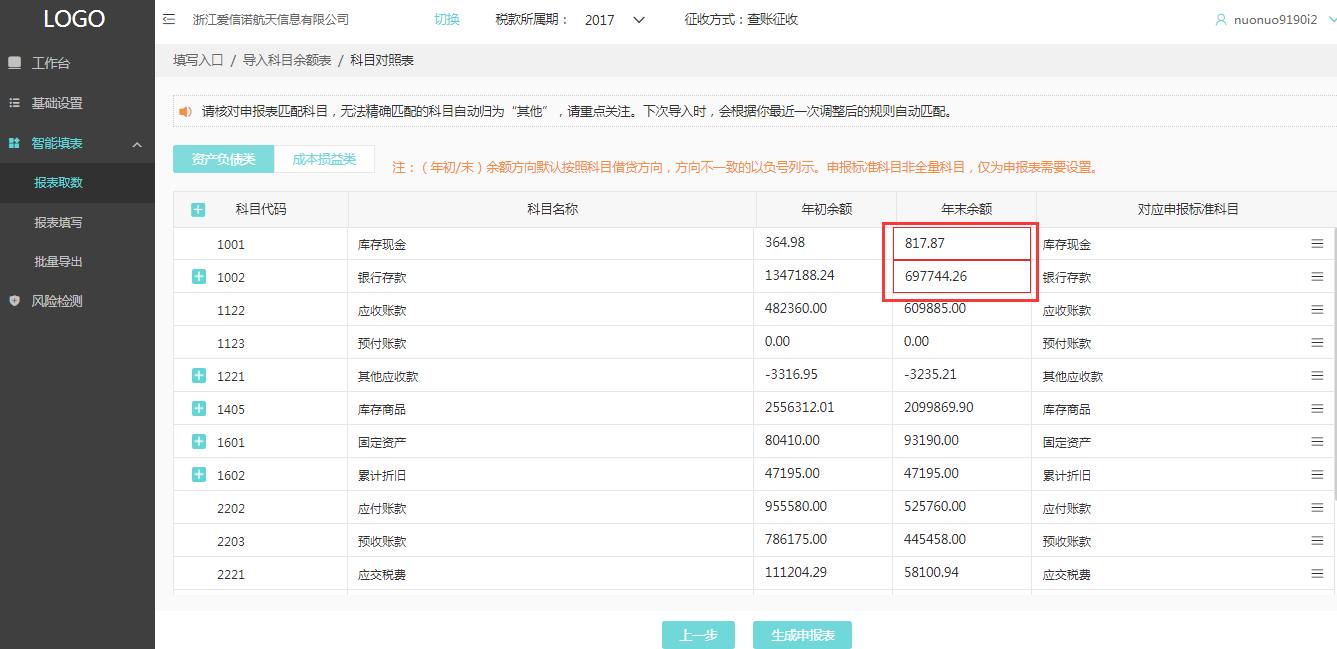1337x649 pixels.
Task: Click the 年末余额 column header
Action: pos(966,209)
